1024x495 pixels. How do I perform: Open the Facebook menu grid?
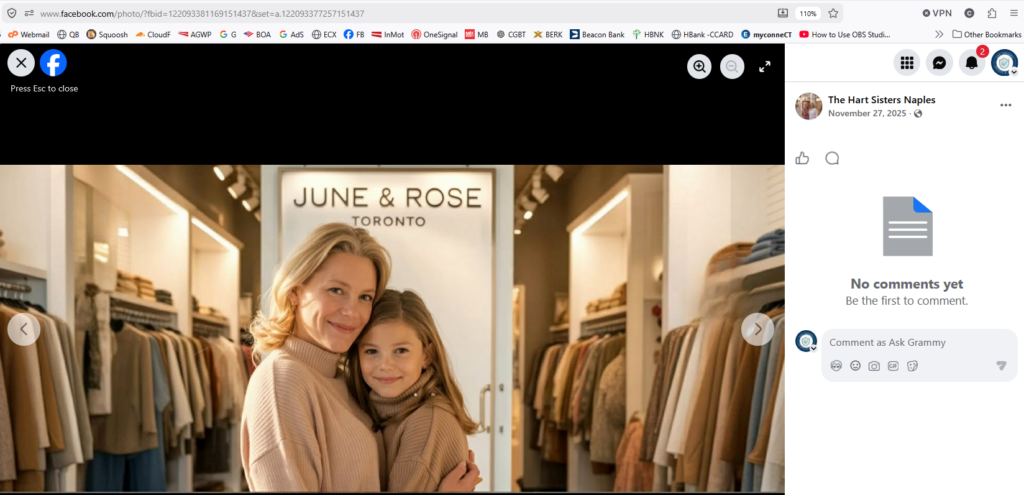coord(906,63)
